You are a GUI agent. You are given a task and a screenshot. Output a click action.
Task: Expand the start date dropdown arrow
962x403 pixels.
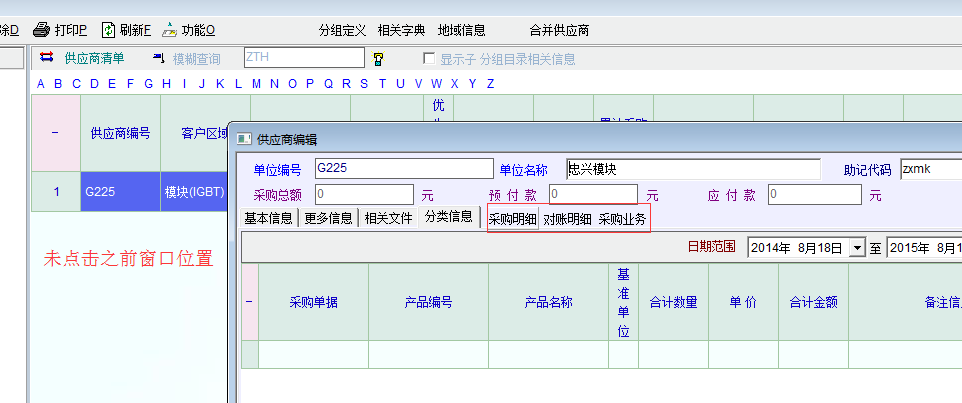856,247
